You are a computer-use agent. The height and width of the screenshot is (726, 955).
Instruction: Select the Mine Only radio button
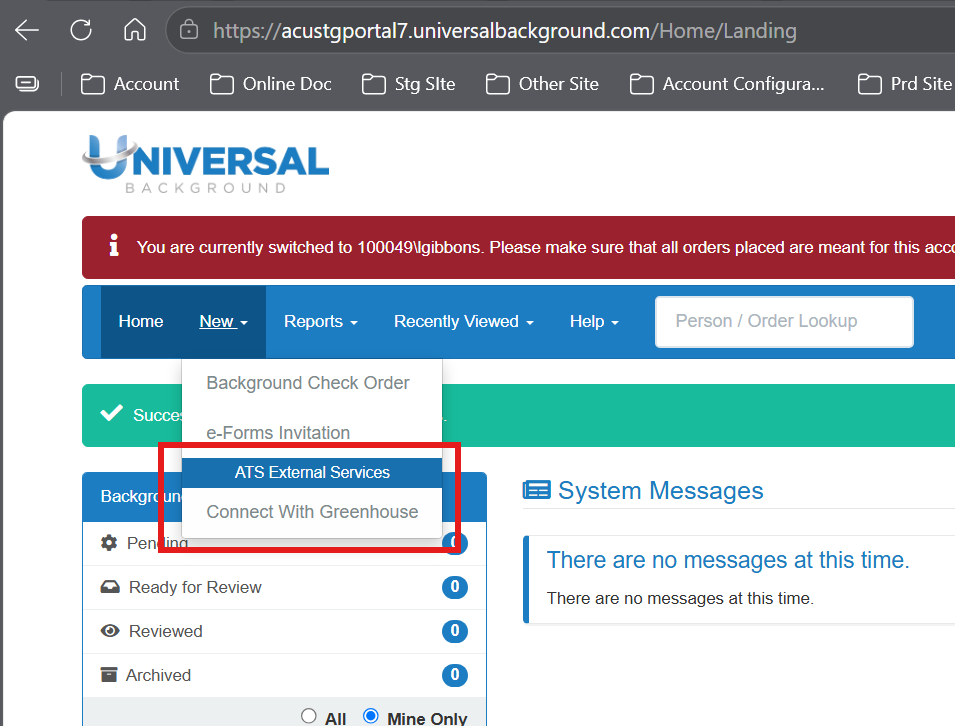tap(370, 716)
